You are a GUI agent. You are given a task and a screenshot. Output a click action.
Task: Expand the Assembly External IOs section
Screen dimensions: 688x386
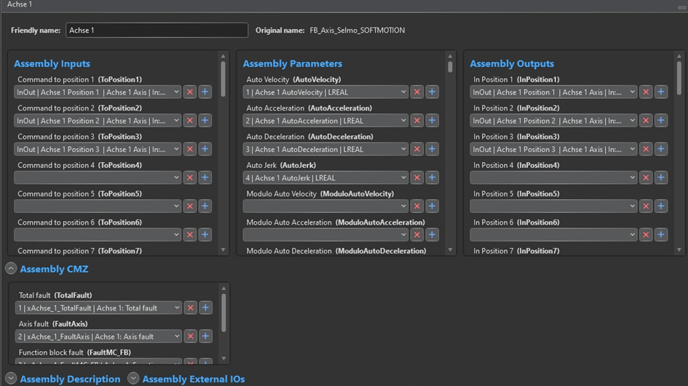(133, 378)
